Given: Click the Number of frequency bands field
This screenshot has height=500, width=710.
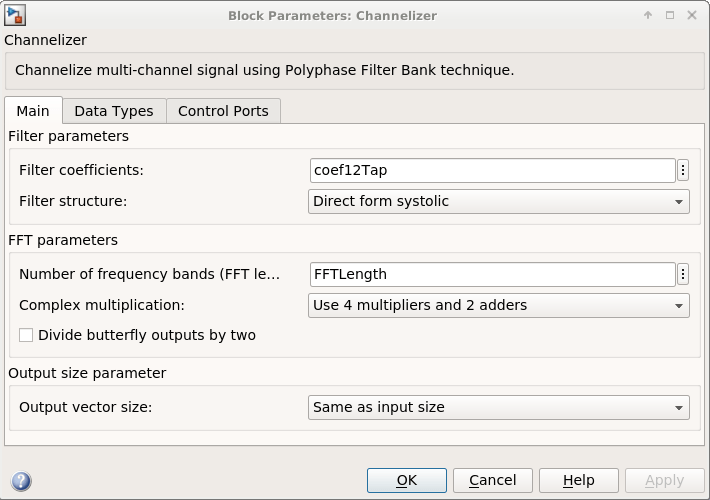Looking at the screenshot, I should click(x=492, y=274).
